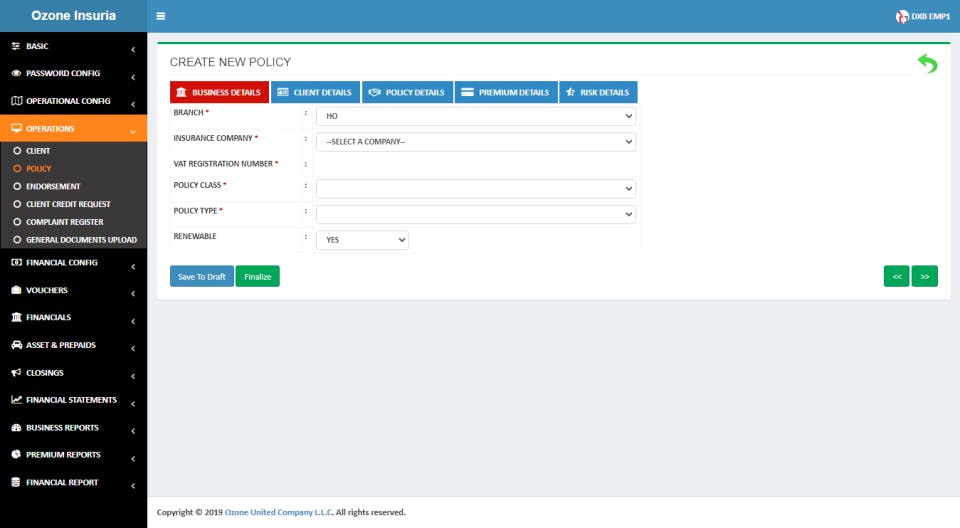Click the Operations monitor icon
This screenshot has width=960, height=528.
[x=17, y=129]
